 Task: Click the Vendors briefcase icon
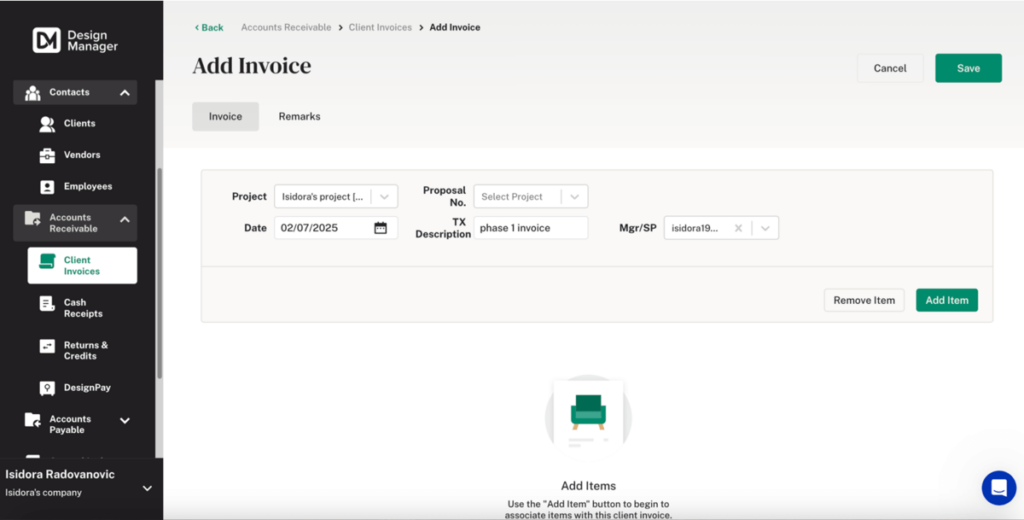coord(47,155)
